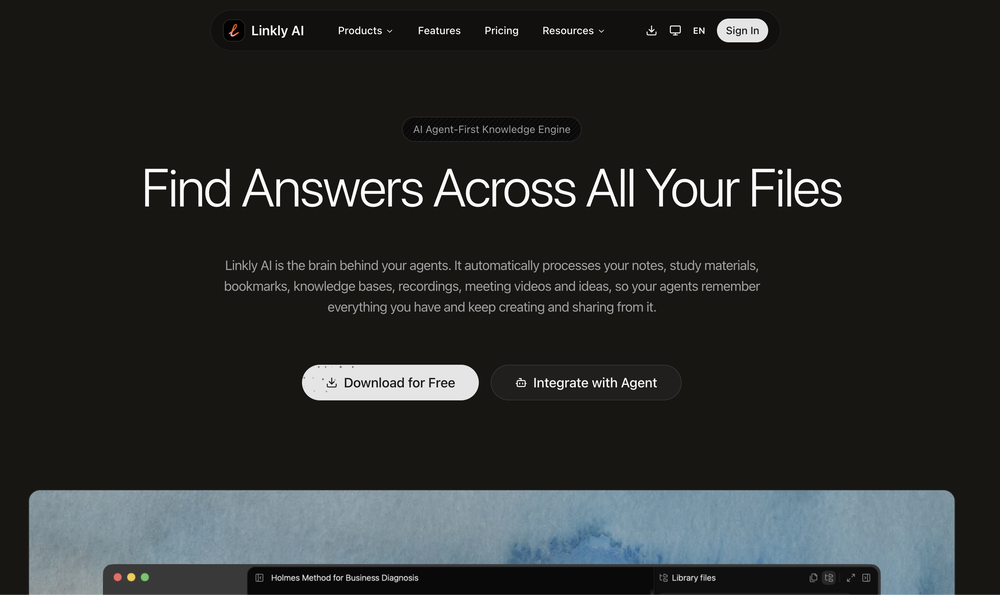This screenshot has width=1000, height=595.
Task: Toggle the left sidebar icon in app preview
Action: pyautogui.click(x=260, y=578)
